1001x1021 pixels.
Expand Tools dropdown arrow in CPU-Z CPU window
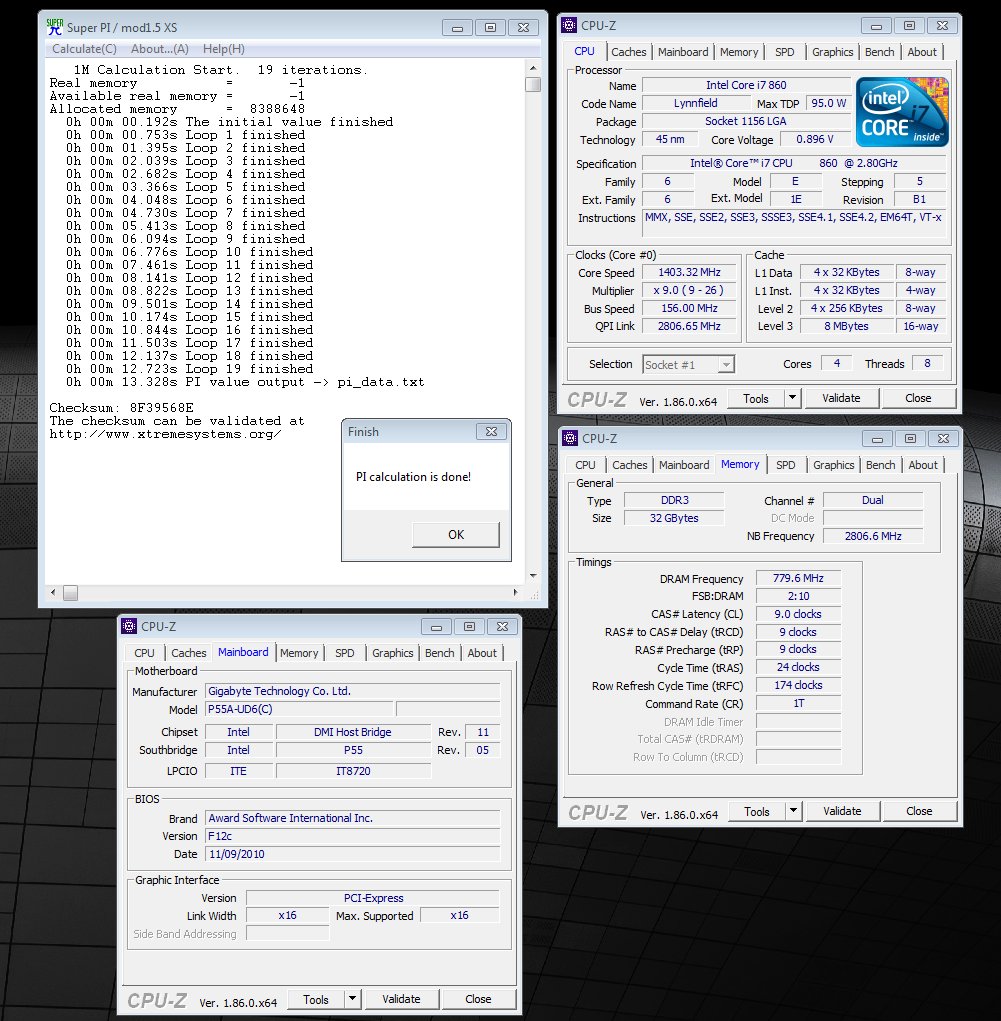pos(792,398)
